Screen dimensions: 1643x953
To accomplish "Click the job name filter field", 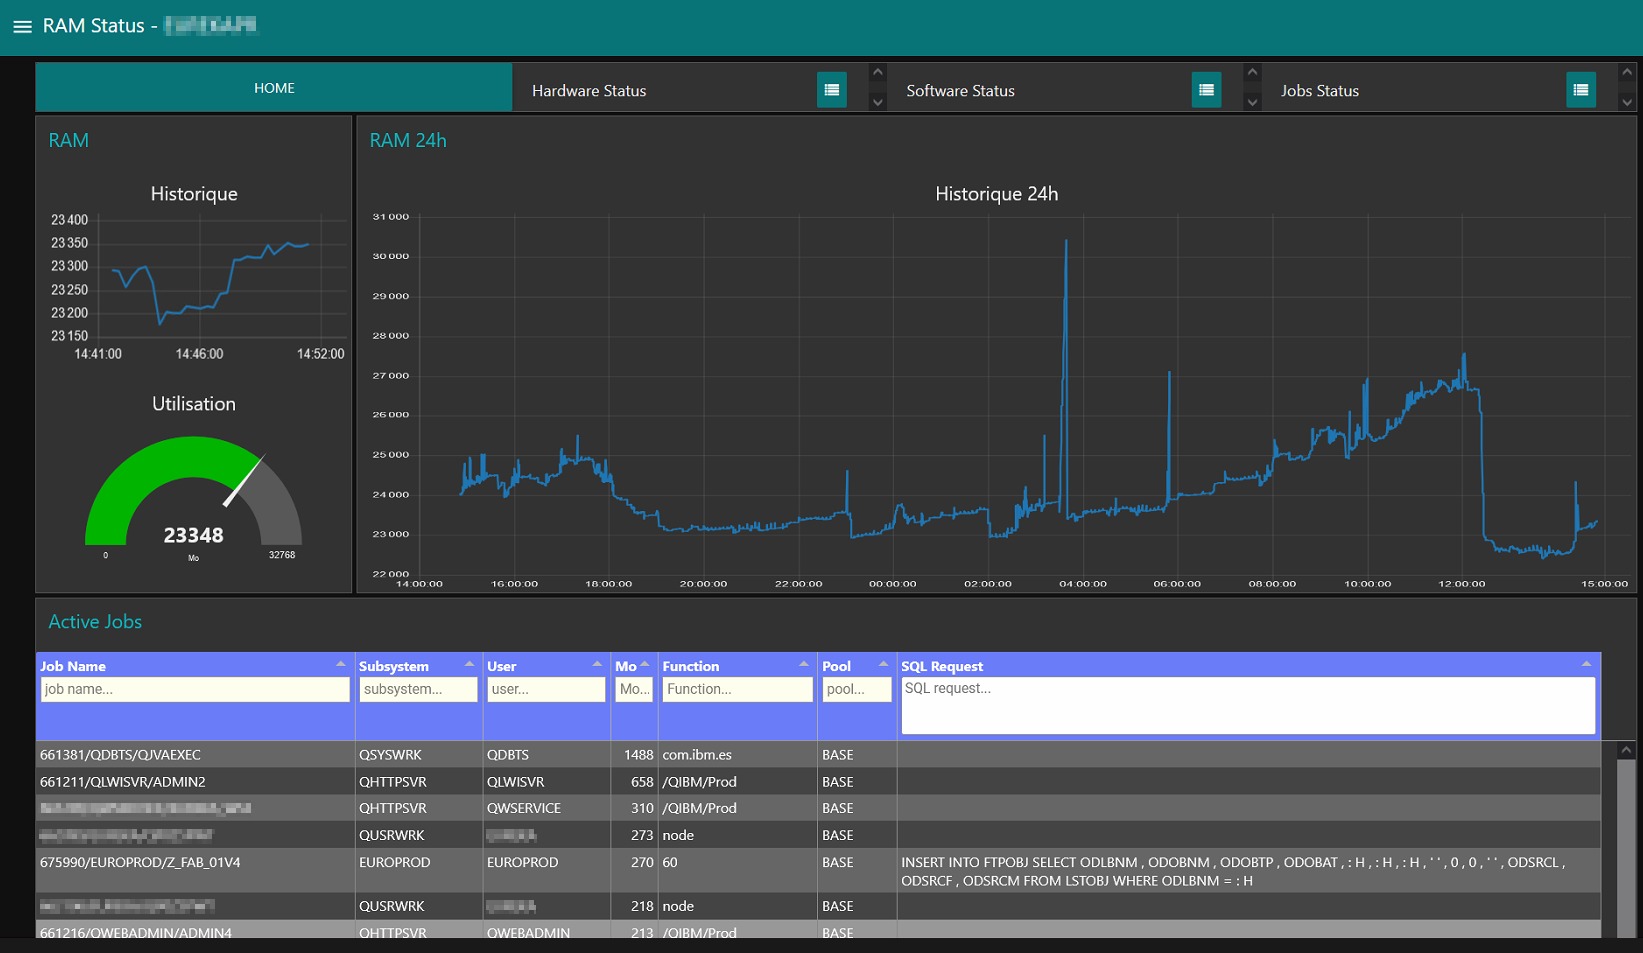I will coord(195,689).
